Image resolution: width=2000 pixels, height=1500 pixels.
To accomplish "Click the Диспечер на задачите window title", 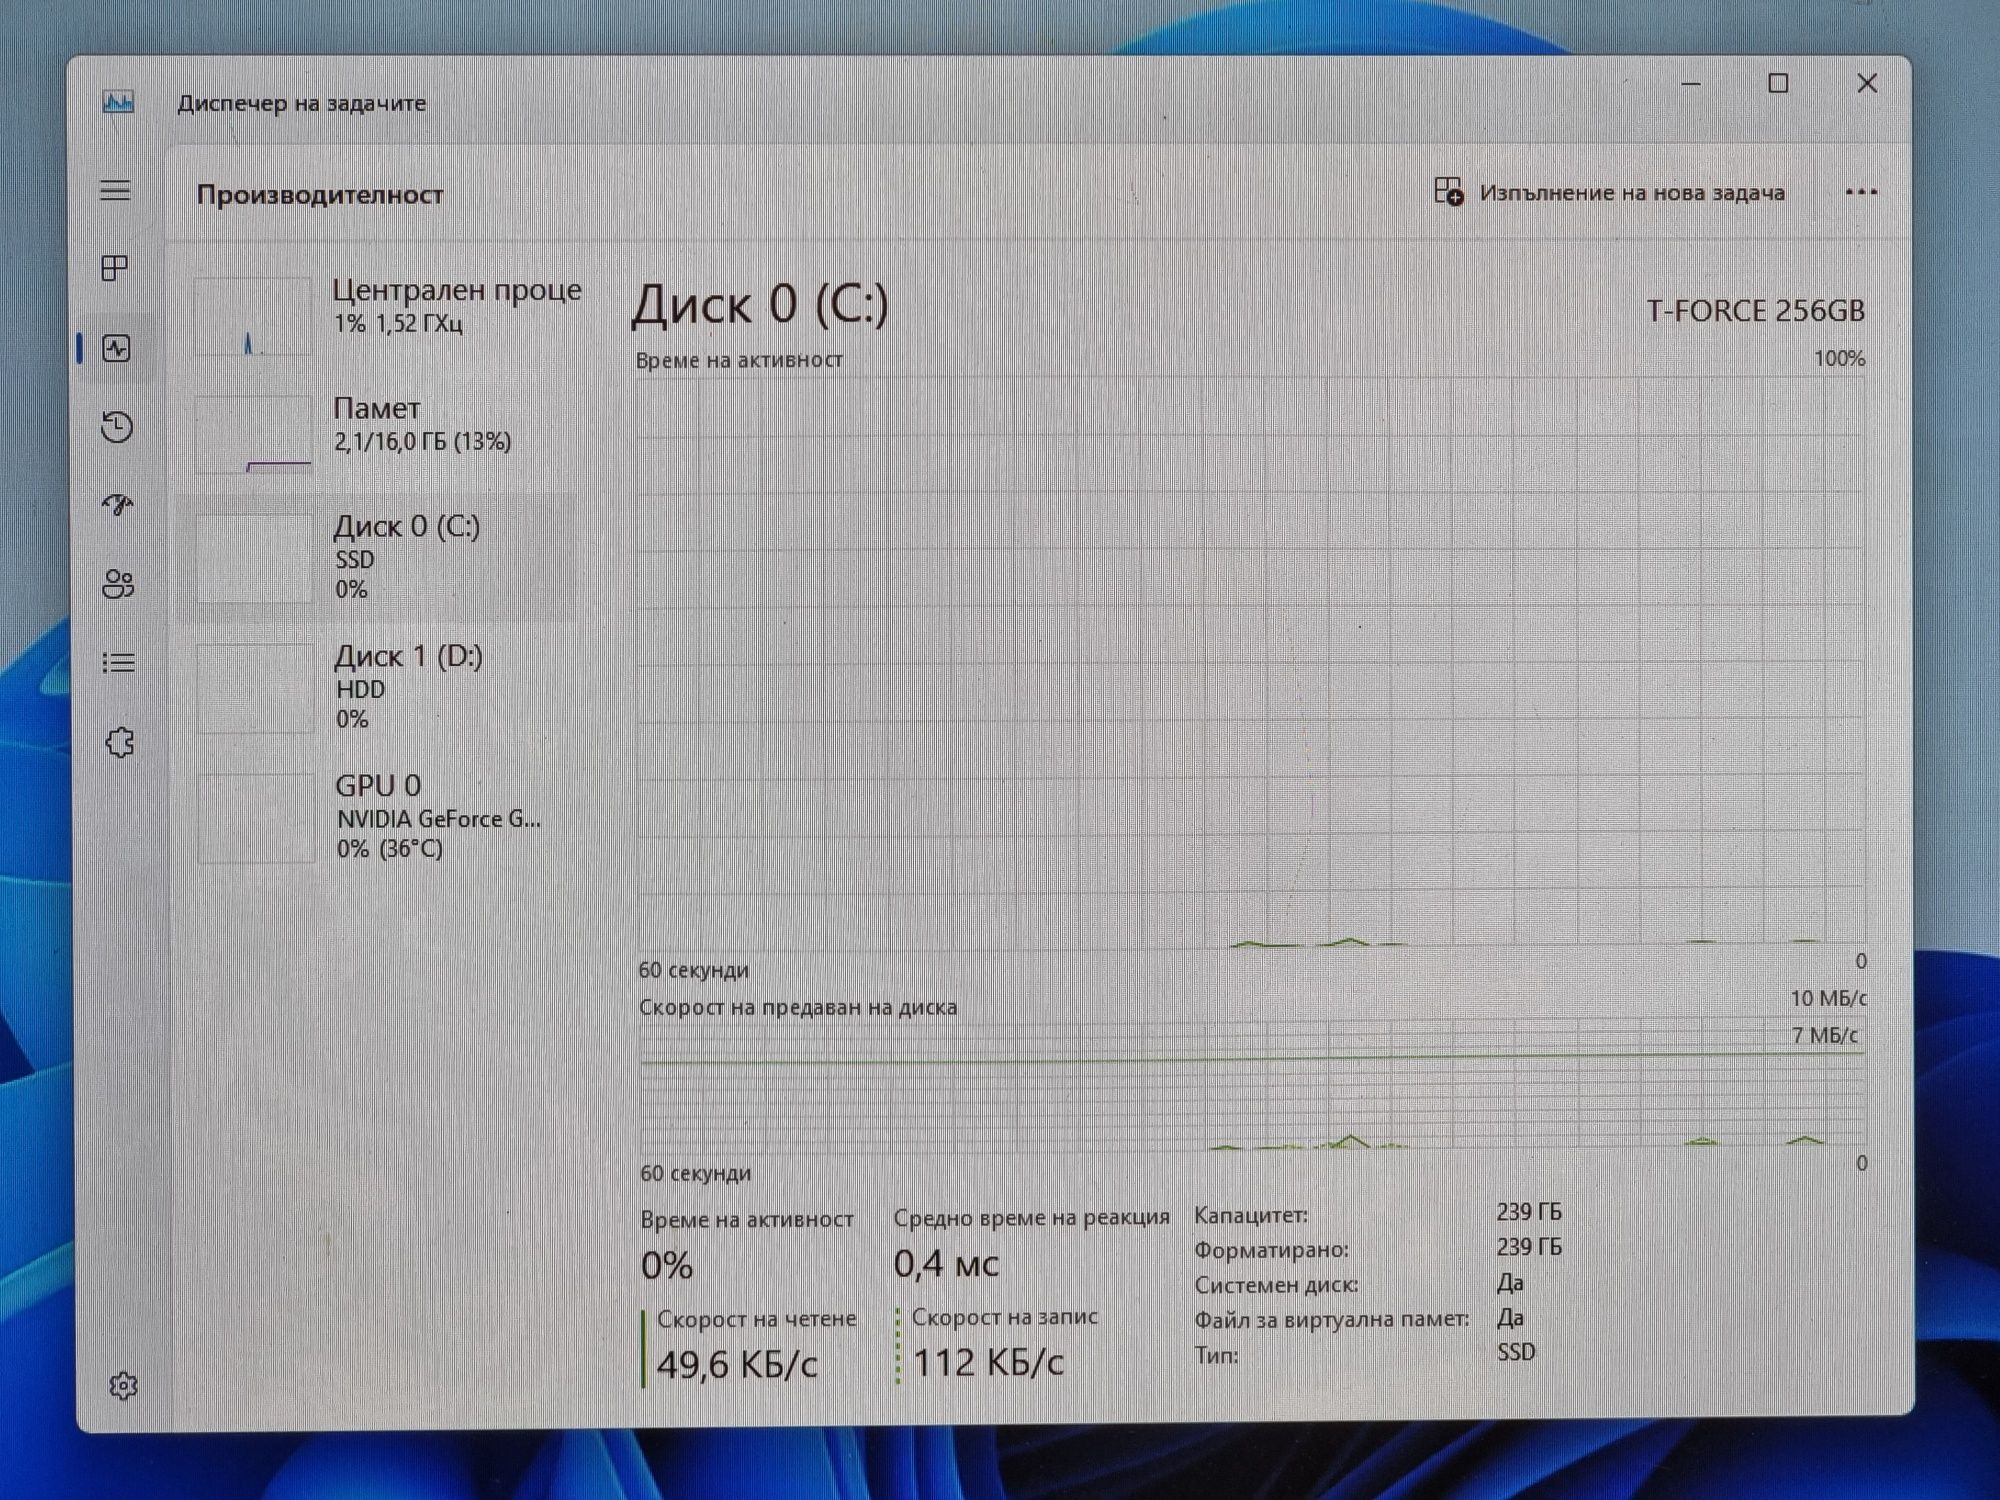I will click(302, 103).
